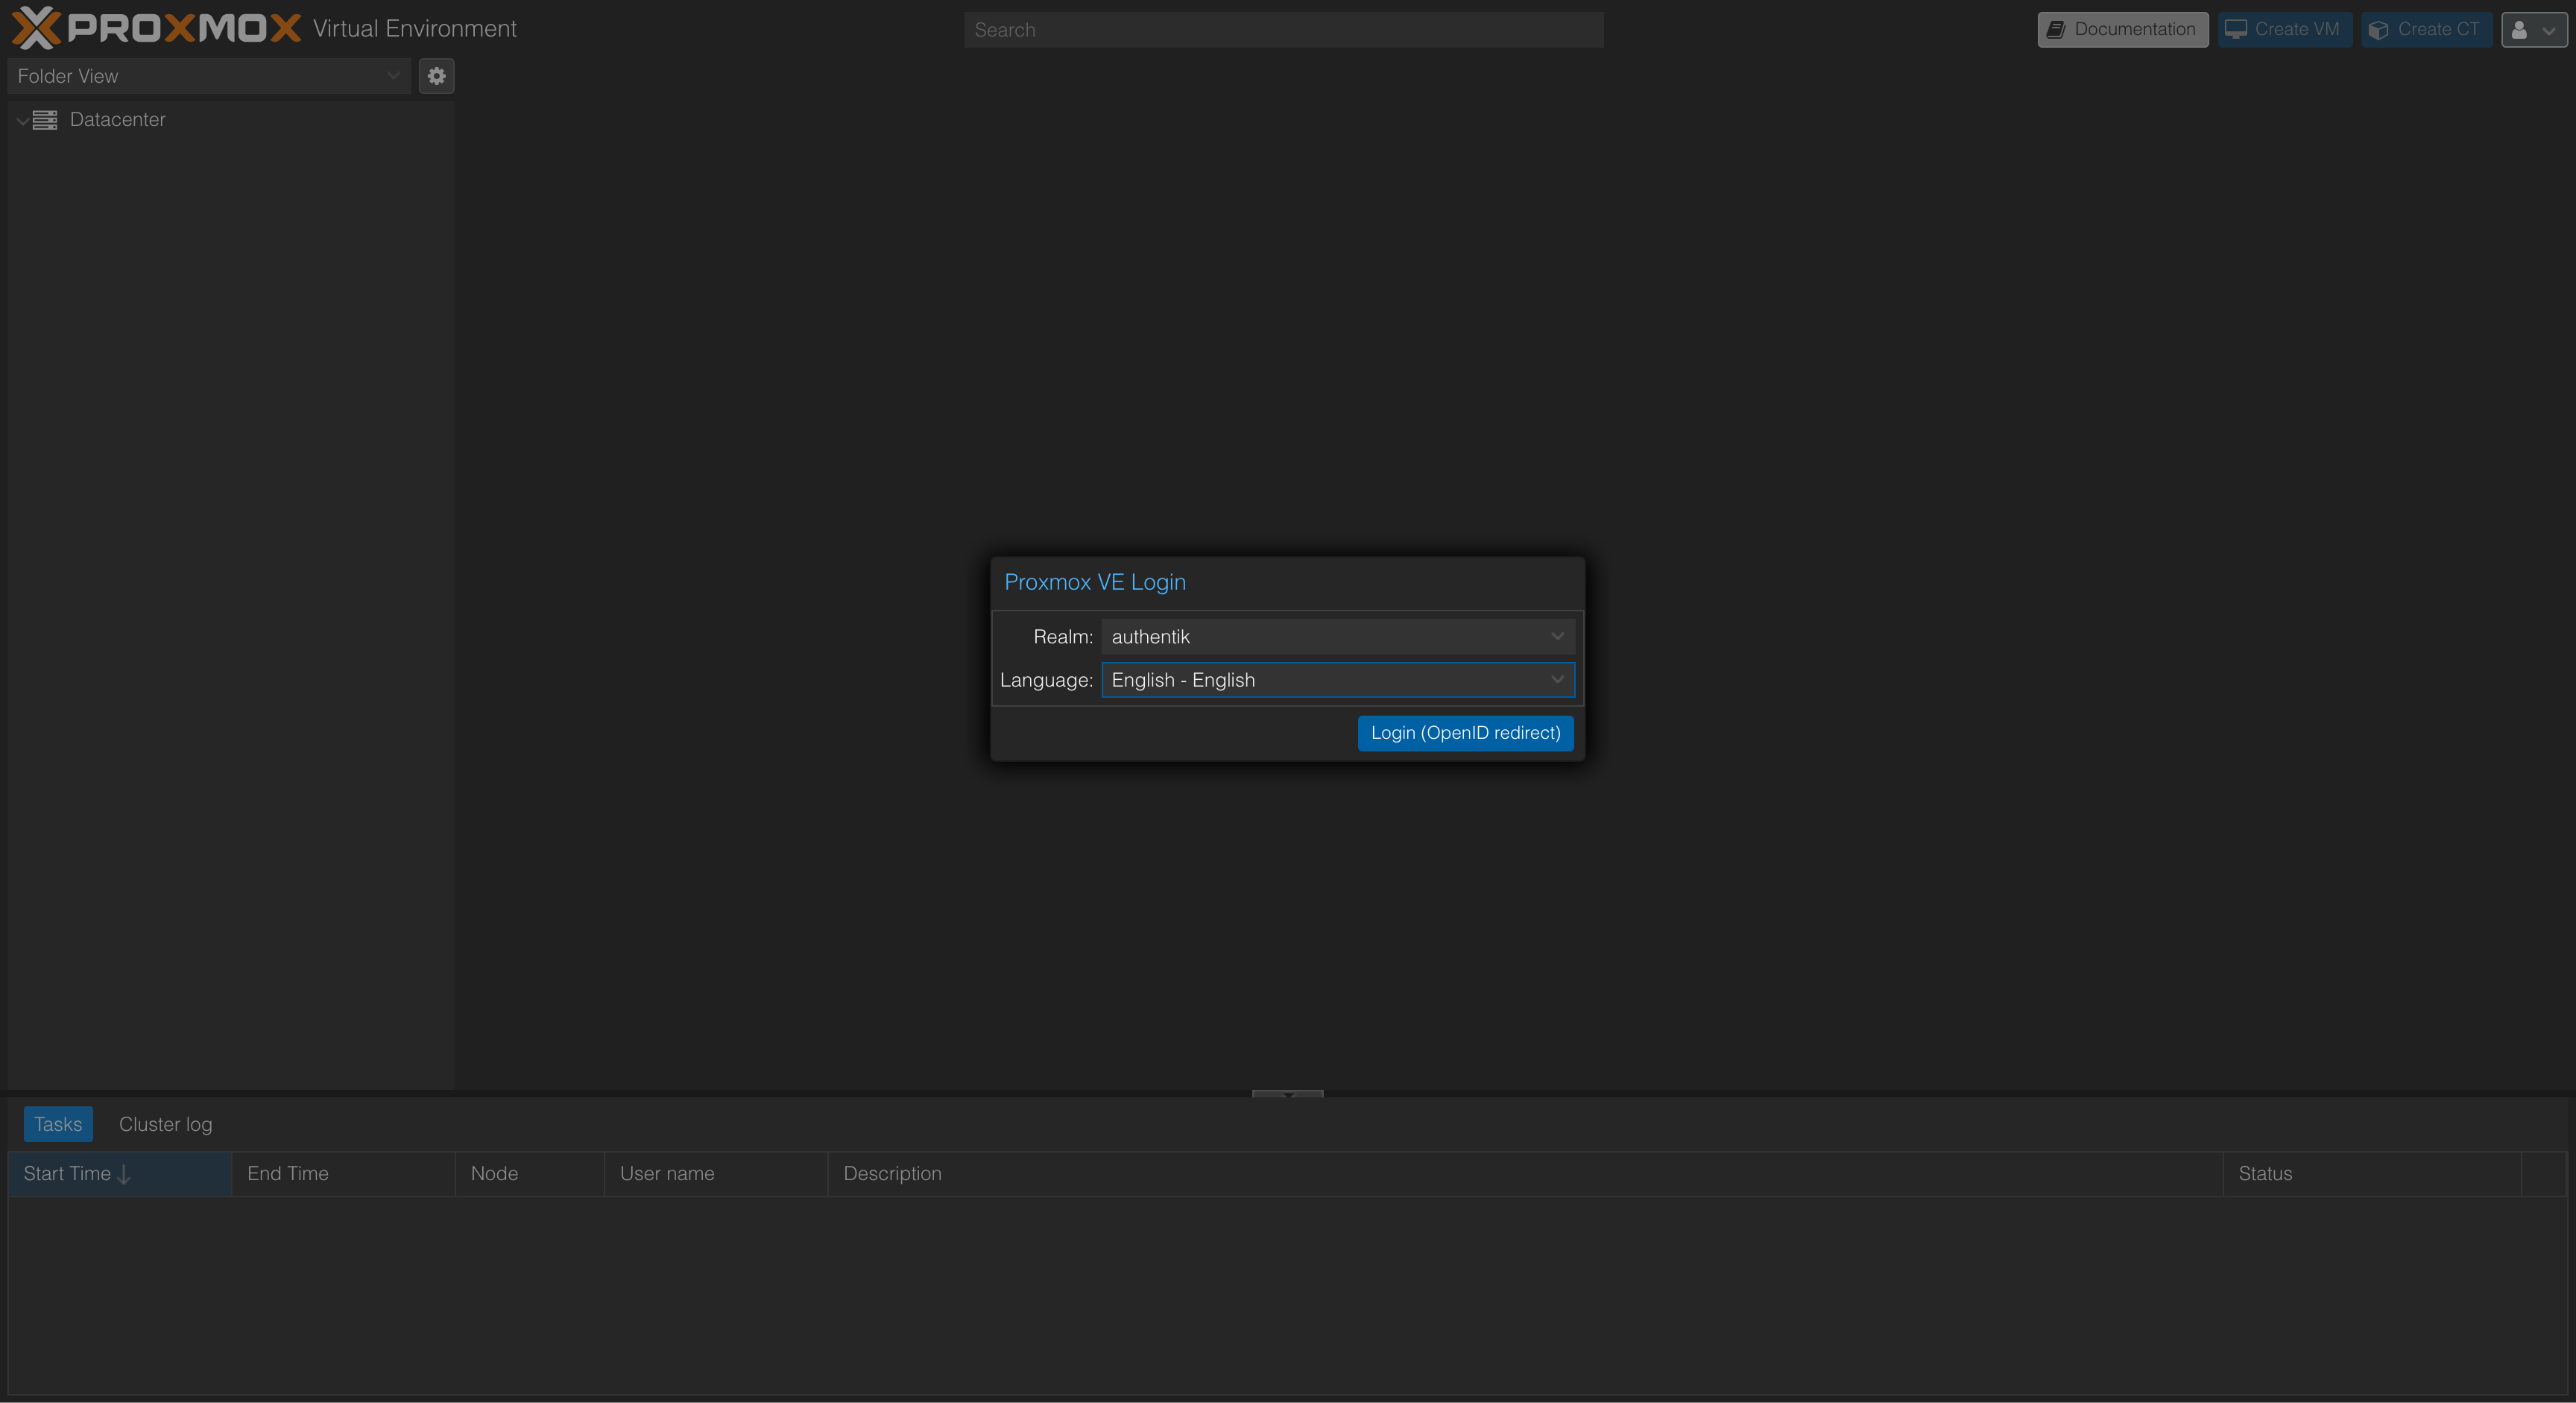Switch to the Cluster log tab
This screenshot has height=1403, width=2576.
pos(166,1124)
